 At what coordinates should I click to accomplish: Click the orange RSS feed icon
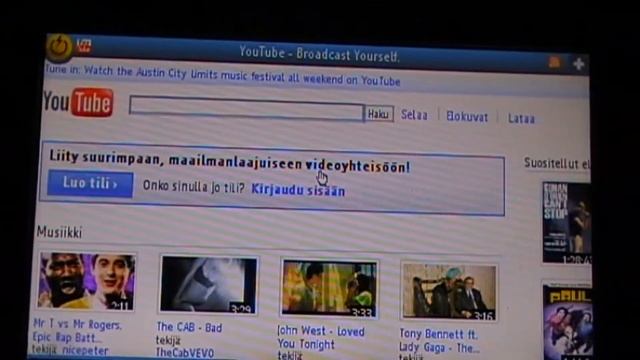point(554,62)
